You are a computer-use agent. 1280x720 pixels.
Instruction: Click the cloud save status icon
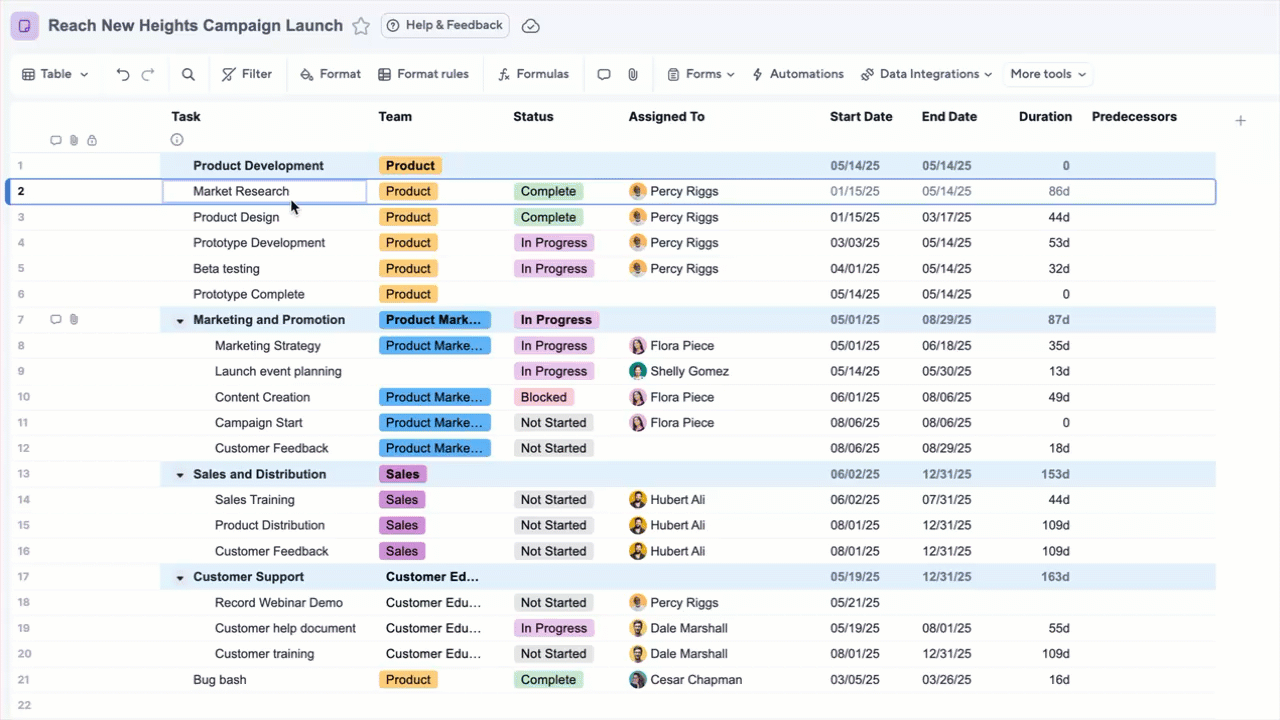click(x=531, y=26)
